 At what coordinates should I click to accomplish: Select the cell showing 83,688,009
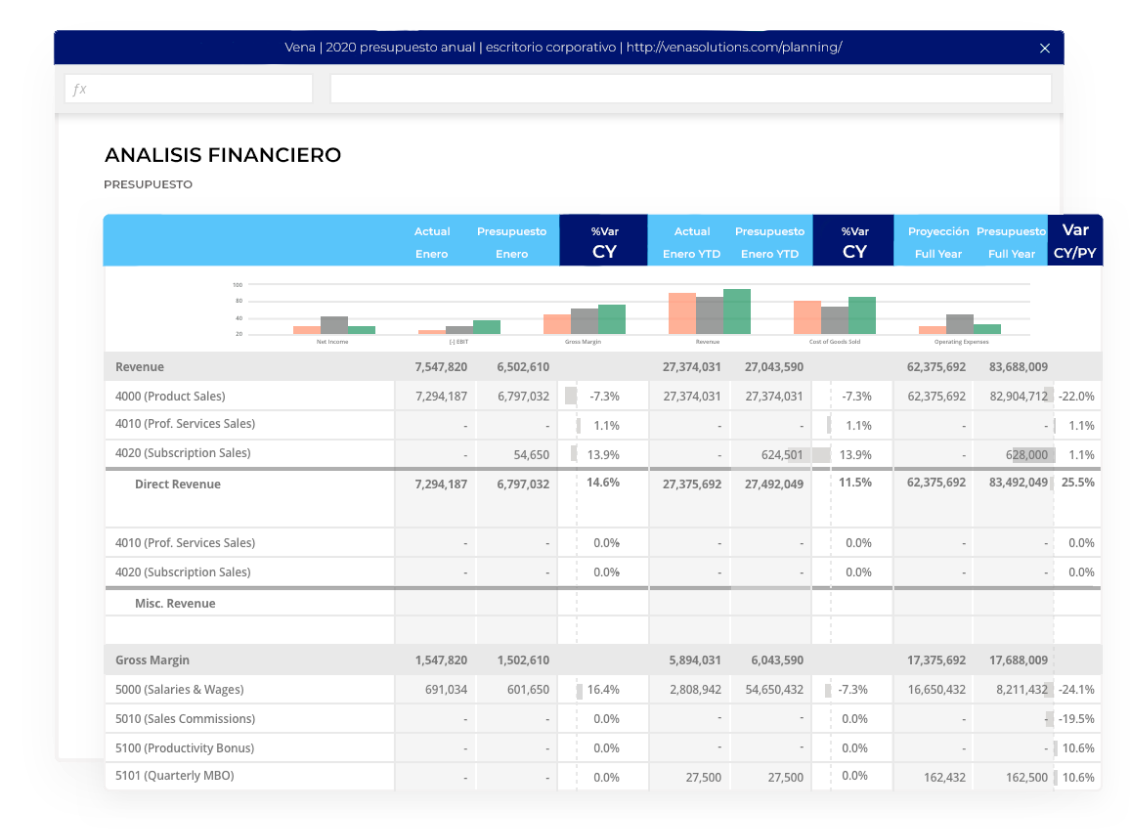pos(1018,367)
